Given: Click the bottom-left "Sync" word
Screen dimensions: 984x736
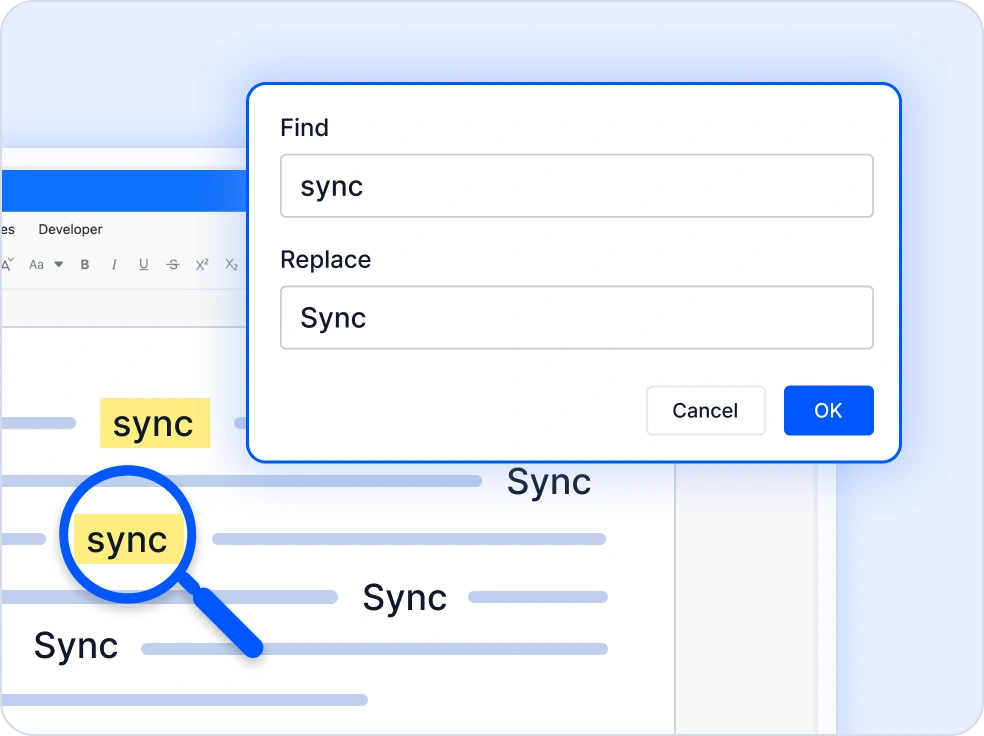Looking at the screenshot, I should point(76,646).
